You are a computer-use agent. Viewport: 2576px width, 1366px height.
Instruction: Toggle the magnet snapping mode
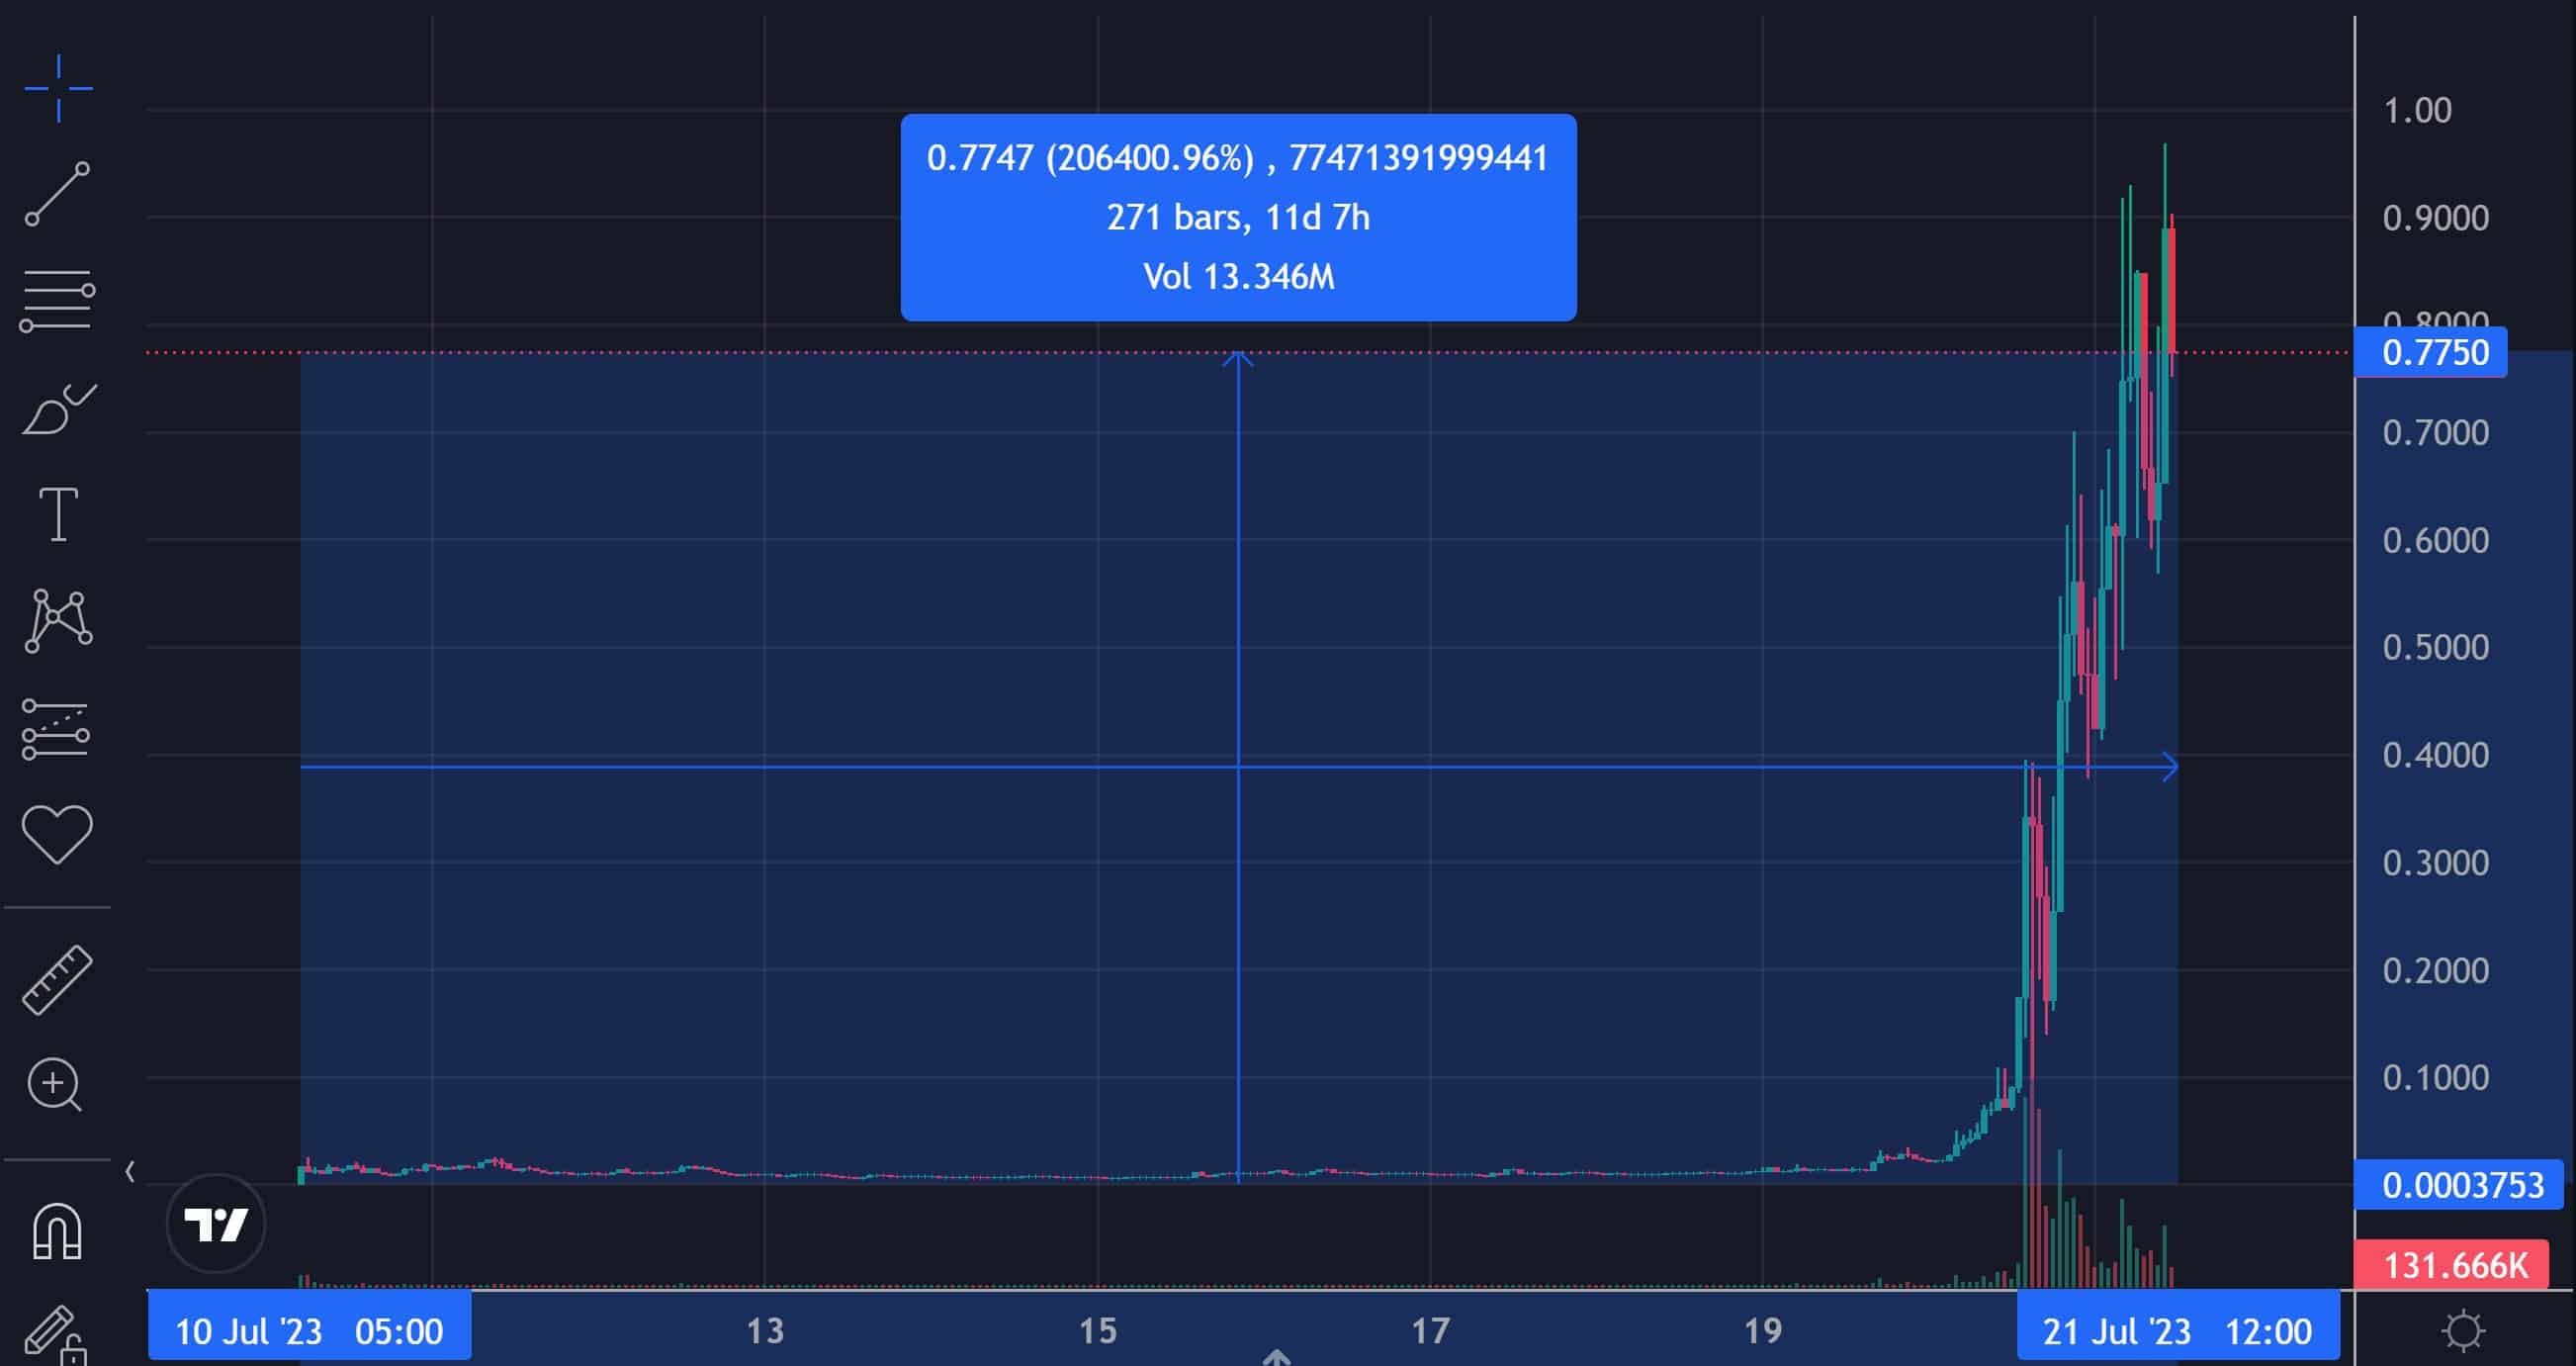57,1230
